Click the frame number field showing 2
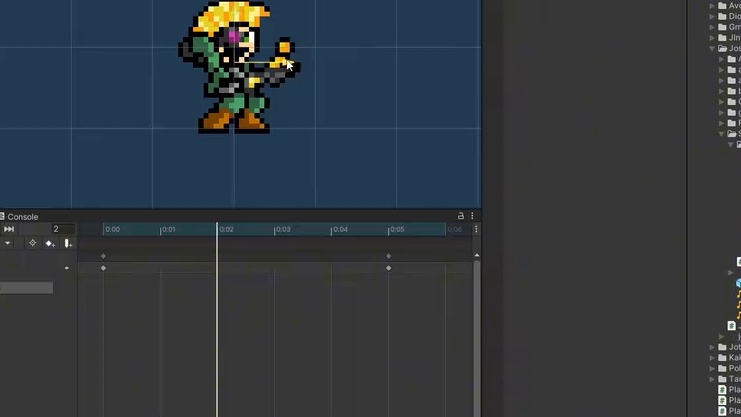The width and height of the screenshot is (741, 417). click(x=63, y=229)
